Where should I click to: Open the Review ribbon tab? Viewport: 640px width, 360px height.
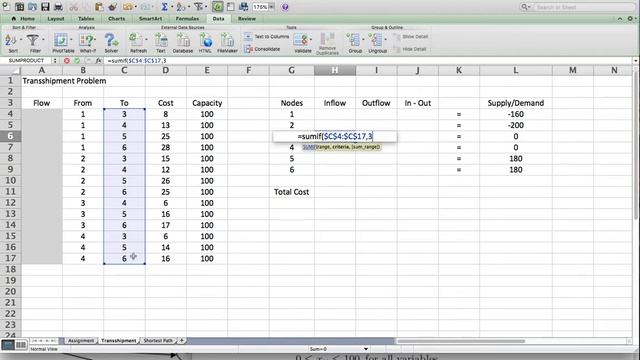(x=247, y=19)
